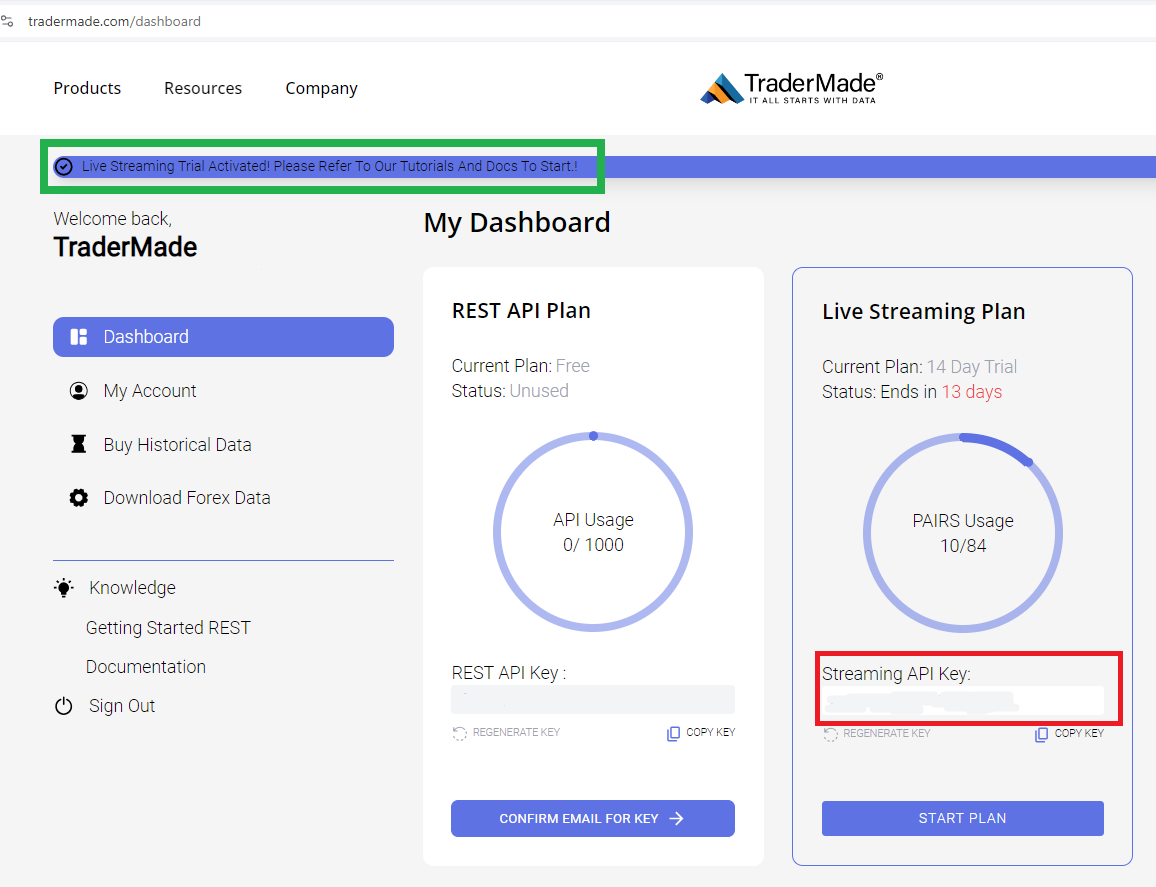1156x887 pixels.
Task: Click the Free current plan text
Action: (x=573, y=366)
